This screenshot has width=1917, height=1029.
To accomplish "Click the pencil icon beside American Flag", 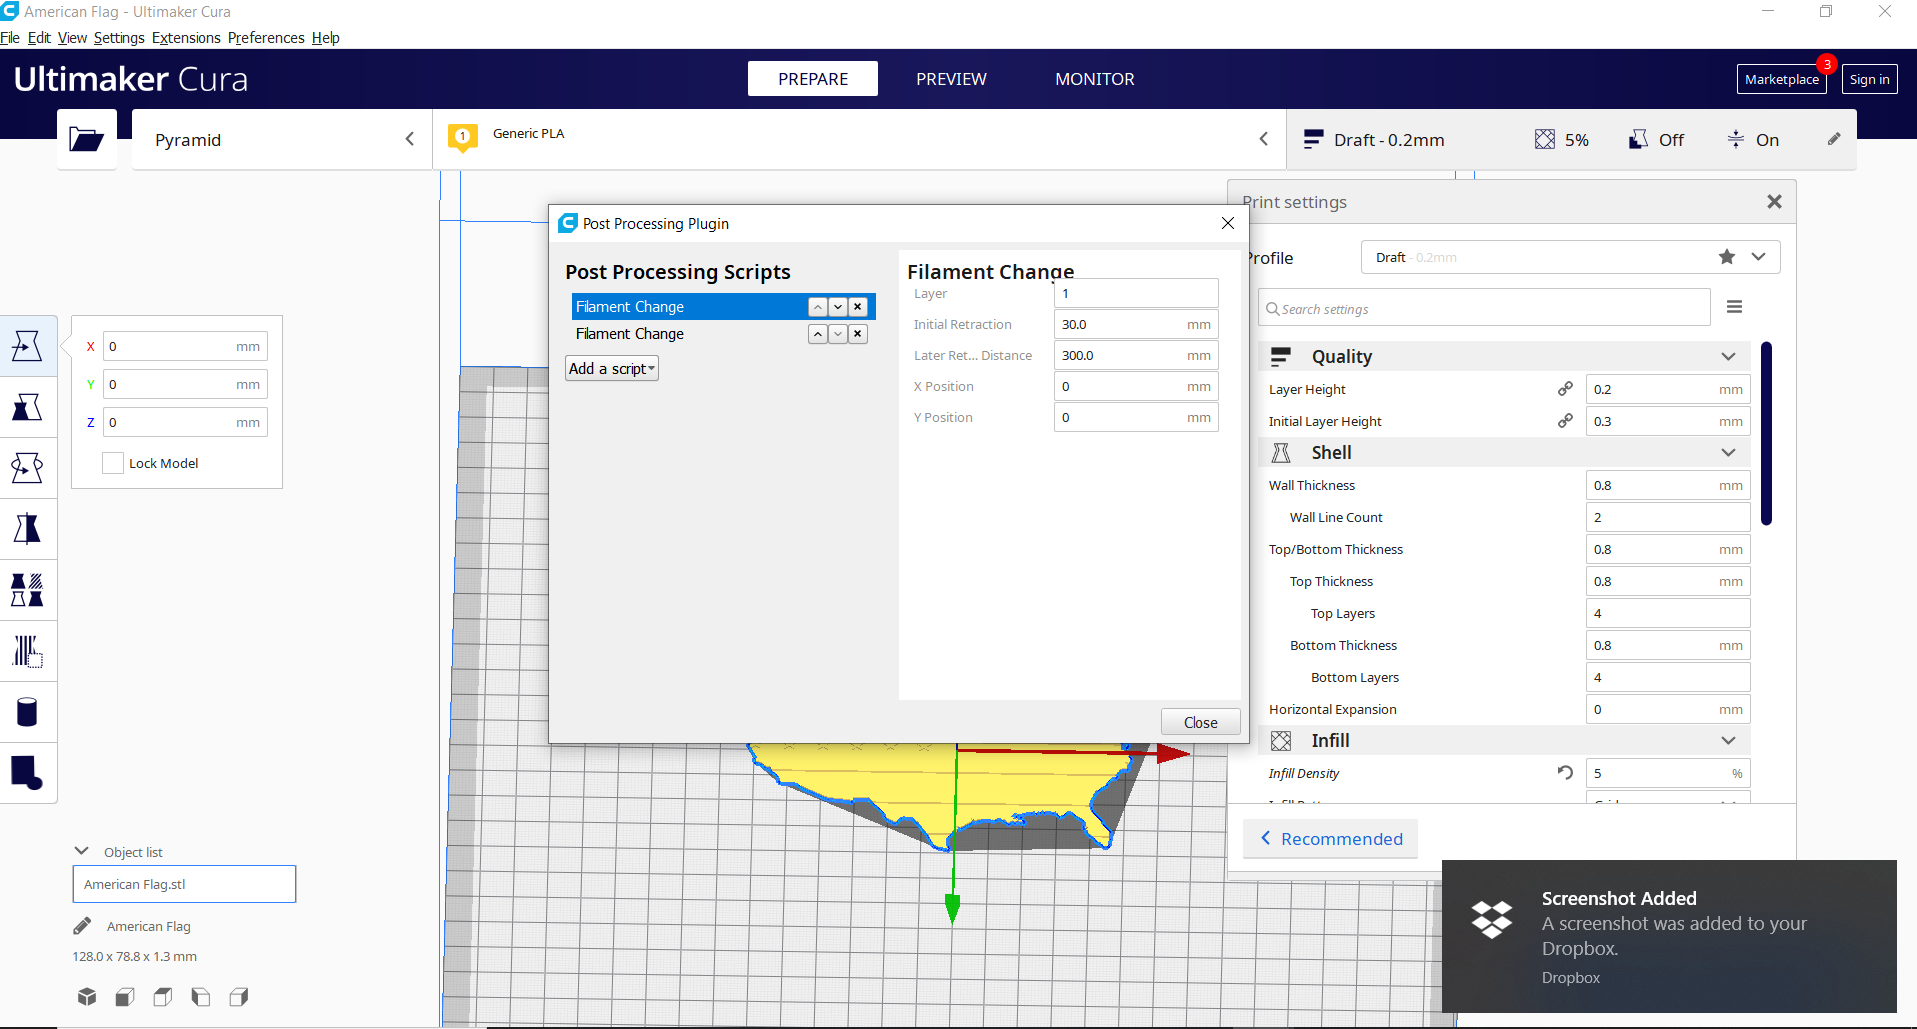I will click(x=82, y=926).
